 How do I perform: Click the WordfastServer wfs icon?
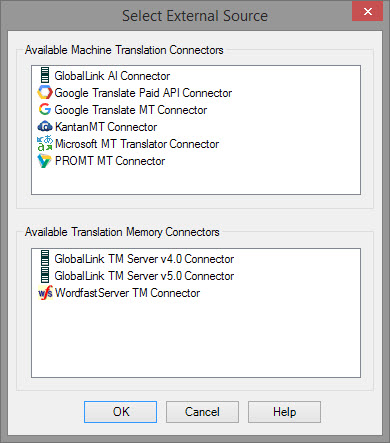[45, 293]
